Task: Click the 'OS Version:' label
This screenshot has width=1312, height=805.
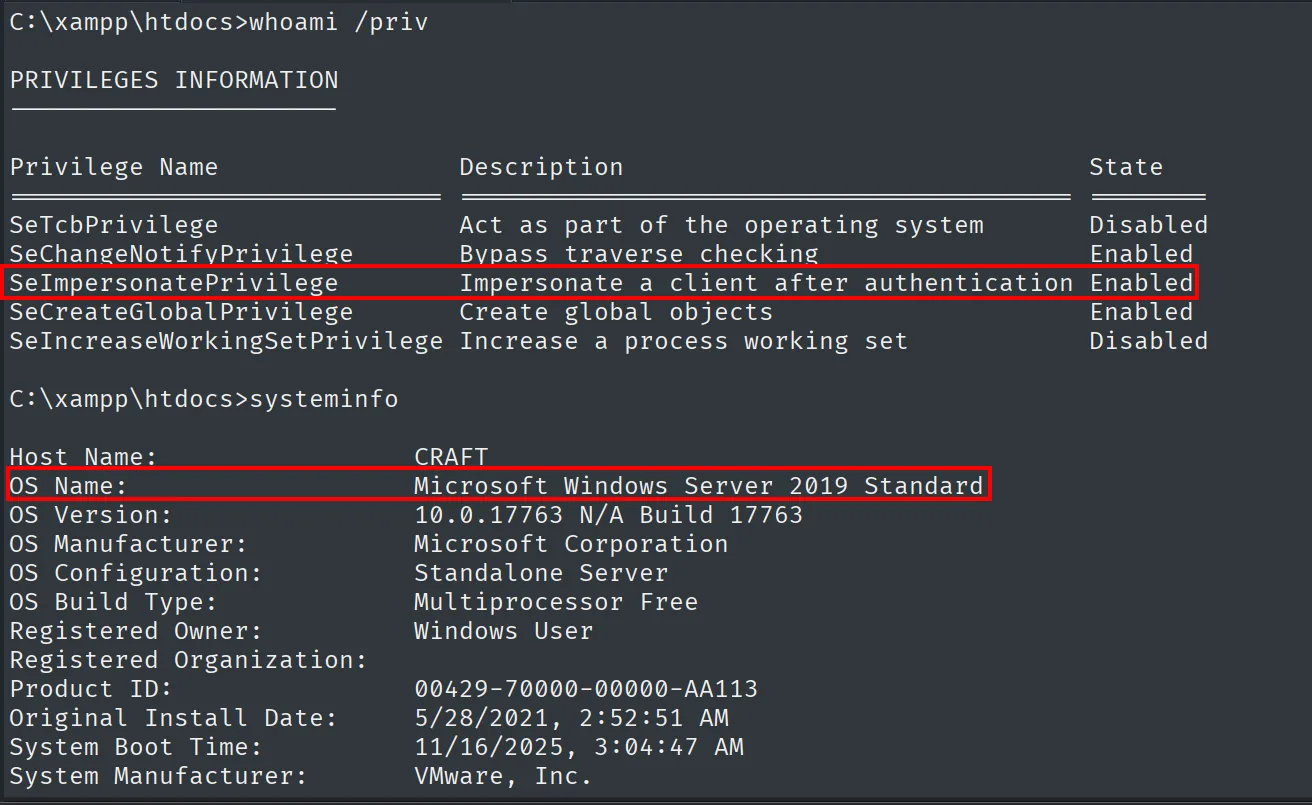Action: point(91,515)
